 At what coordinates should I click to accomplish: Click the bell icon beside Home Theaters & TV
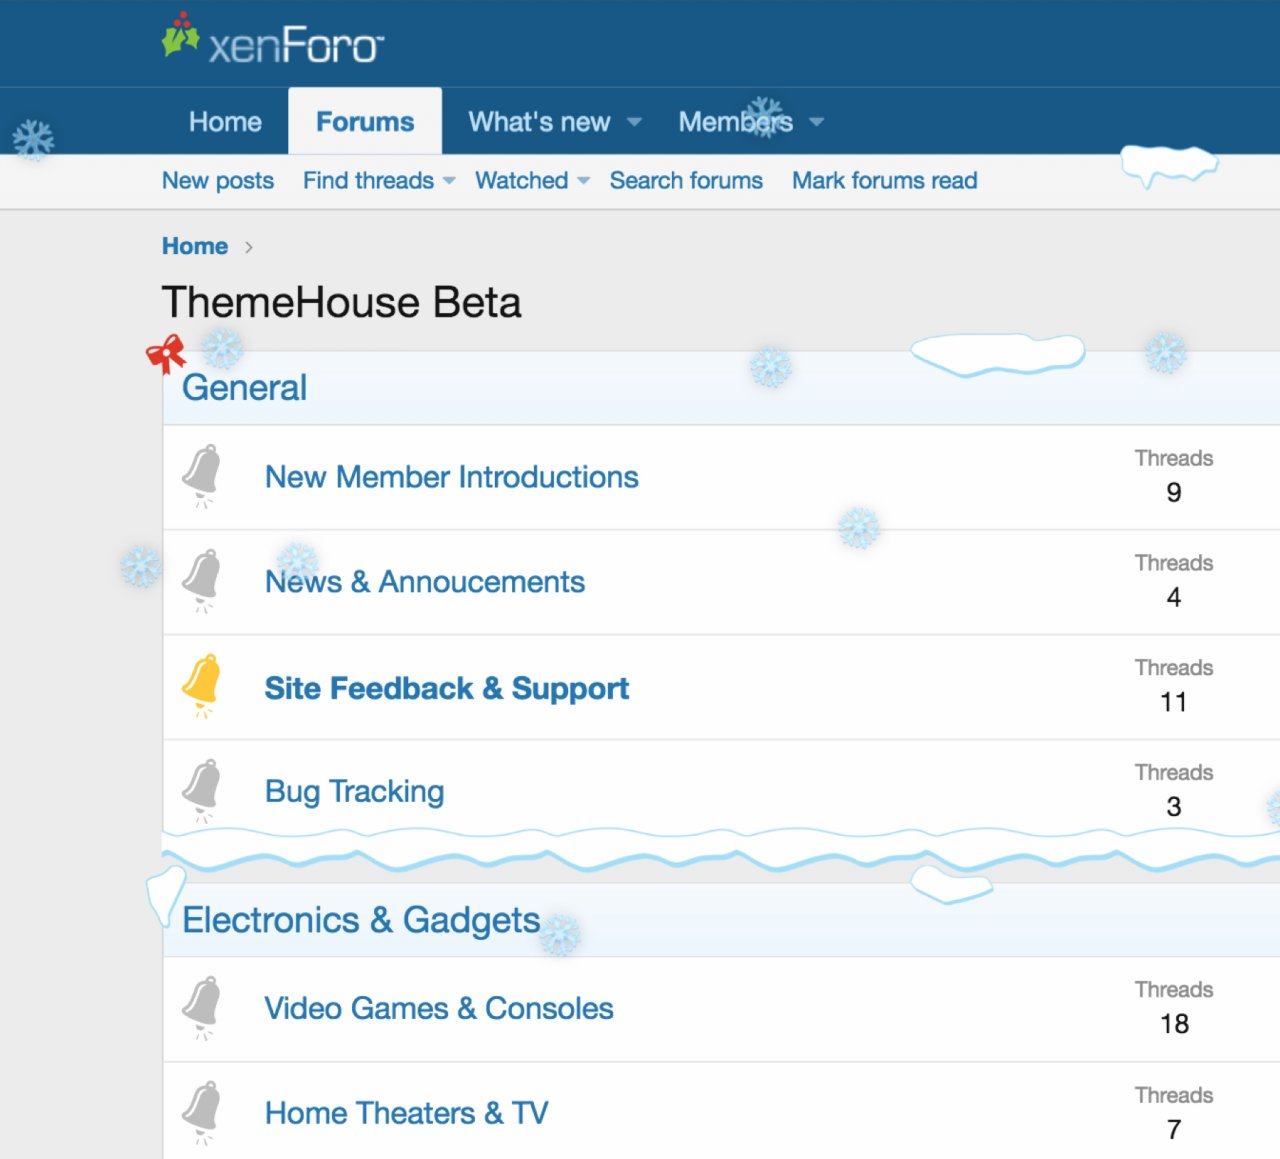click(x=202, y=1111)
